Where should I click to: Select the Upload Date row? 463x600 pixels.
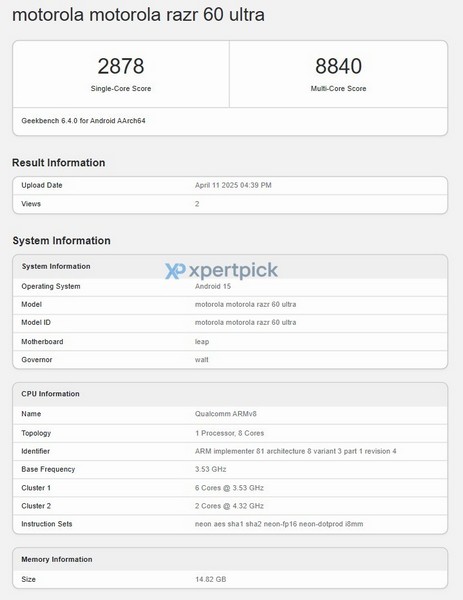pyautogui.click(x=230, y=186)
